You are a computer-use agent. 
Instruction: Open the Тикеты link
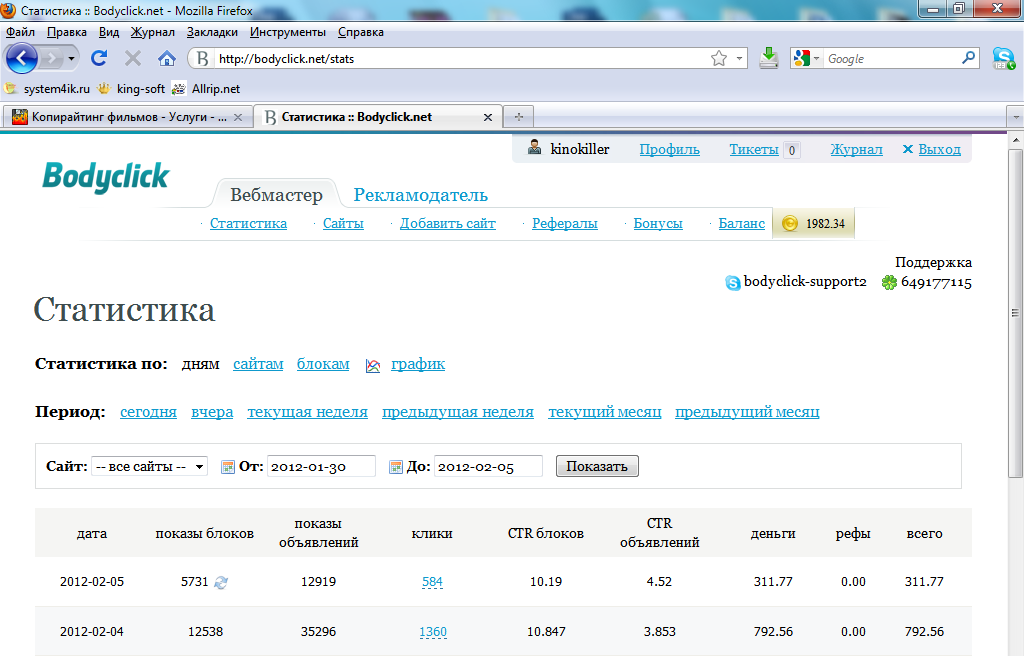coord(754,150)
